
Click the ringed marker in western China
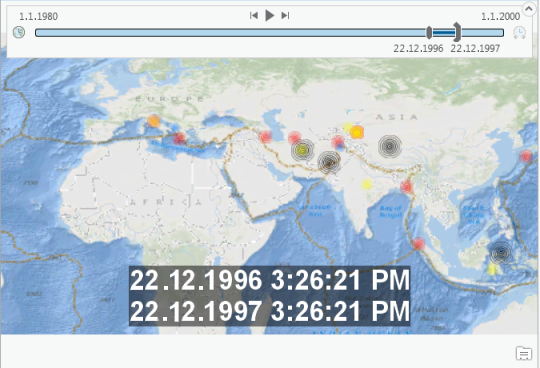390,146
